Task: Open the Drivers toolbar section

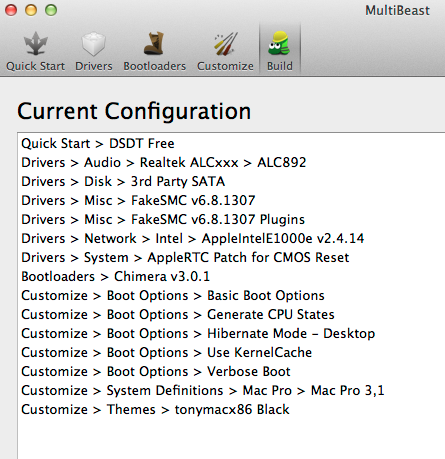Action: 94,52
